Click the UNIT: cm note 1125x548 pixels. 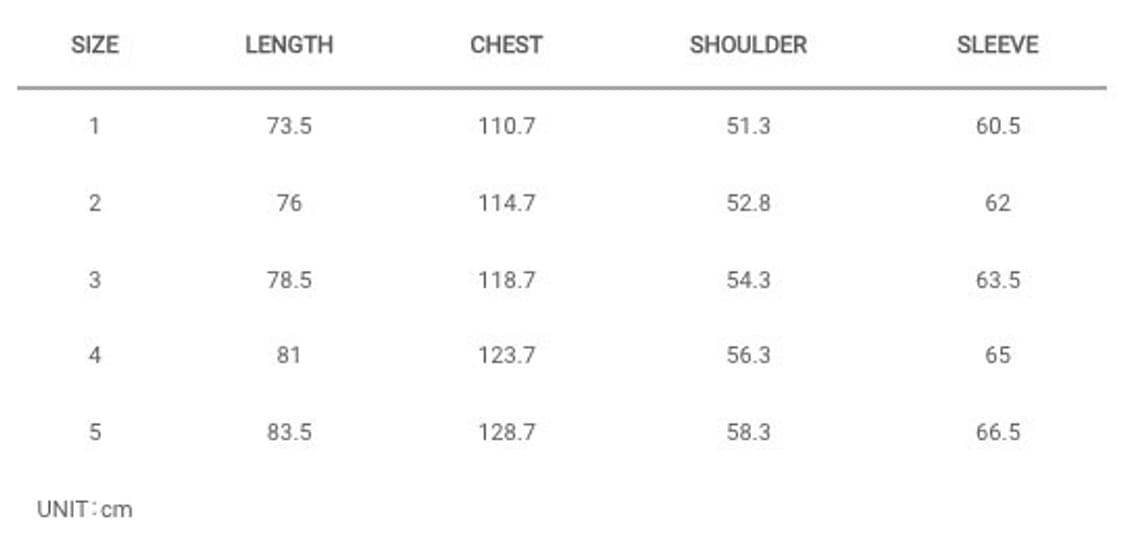pos(85,510)
